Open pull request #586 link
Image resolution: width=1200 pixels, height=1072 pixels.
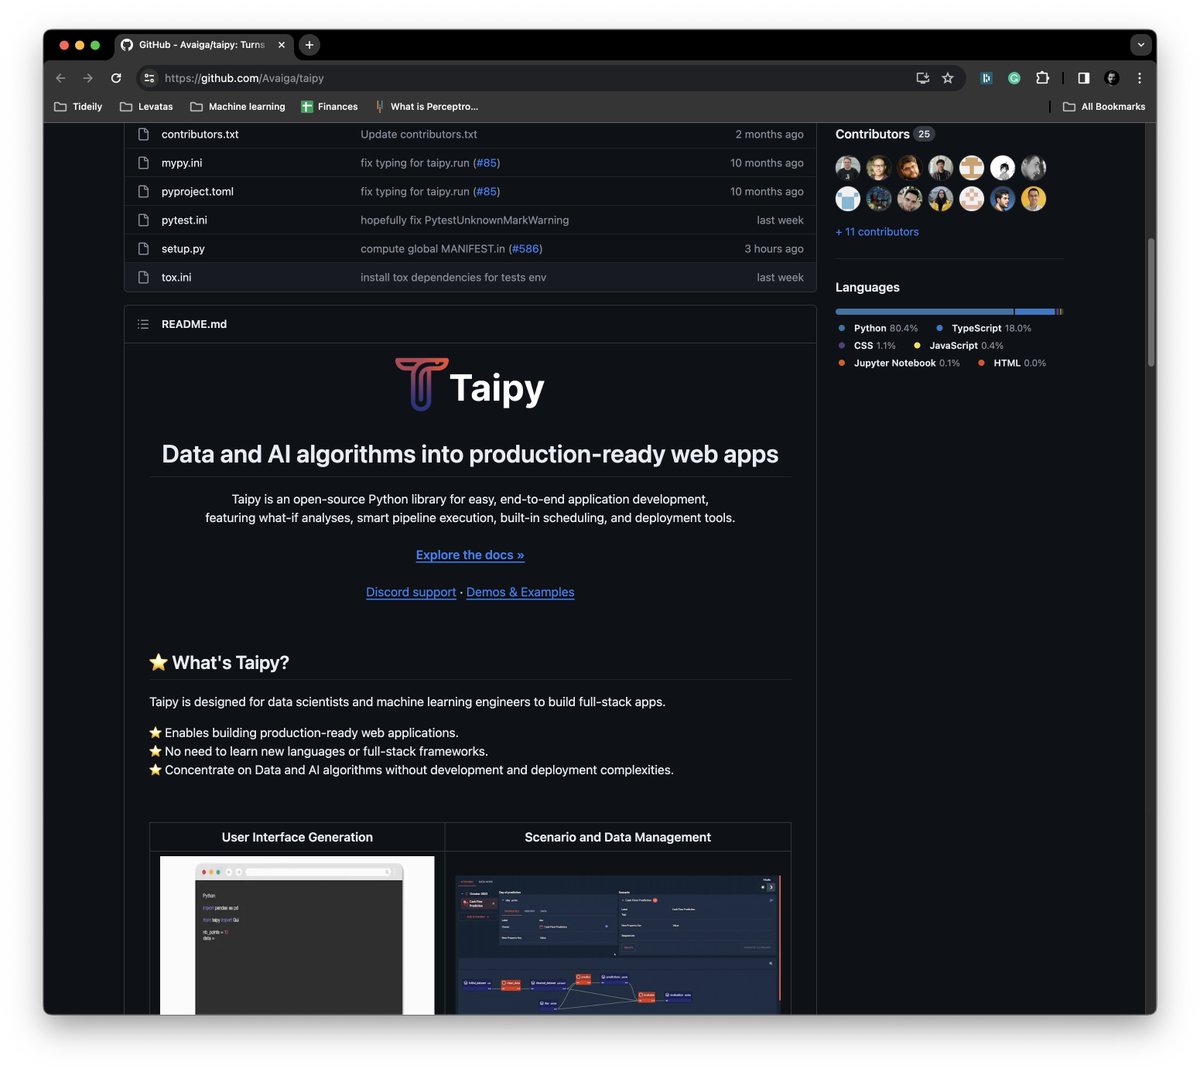[x=525, y=249]
